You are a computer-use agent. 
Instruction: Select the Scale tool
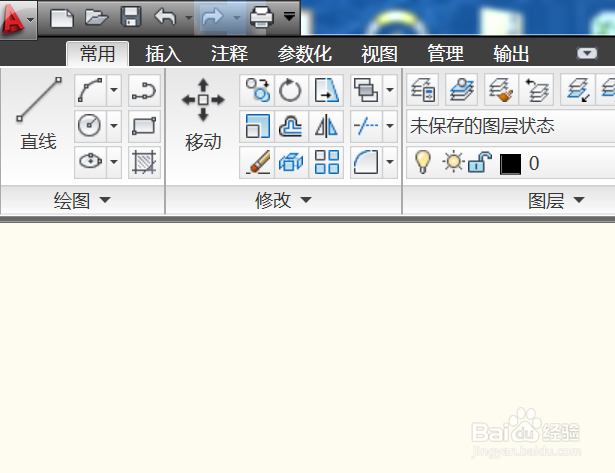257,126
